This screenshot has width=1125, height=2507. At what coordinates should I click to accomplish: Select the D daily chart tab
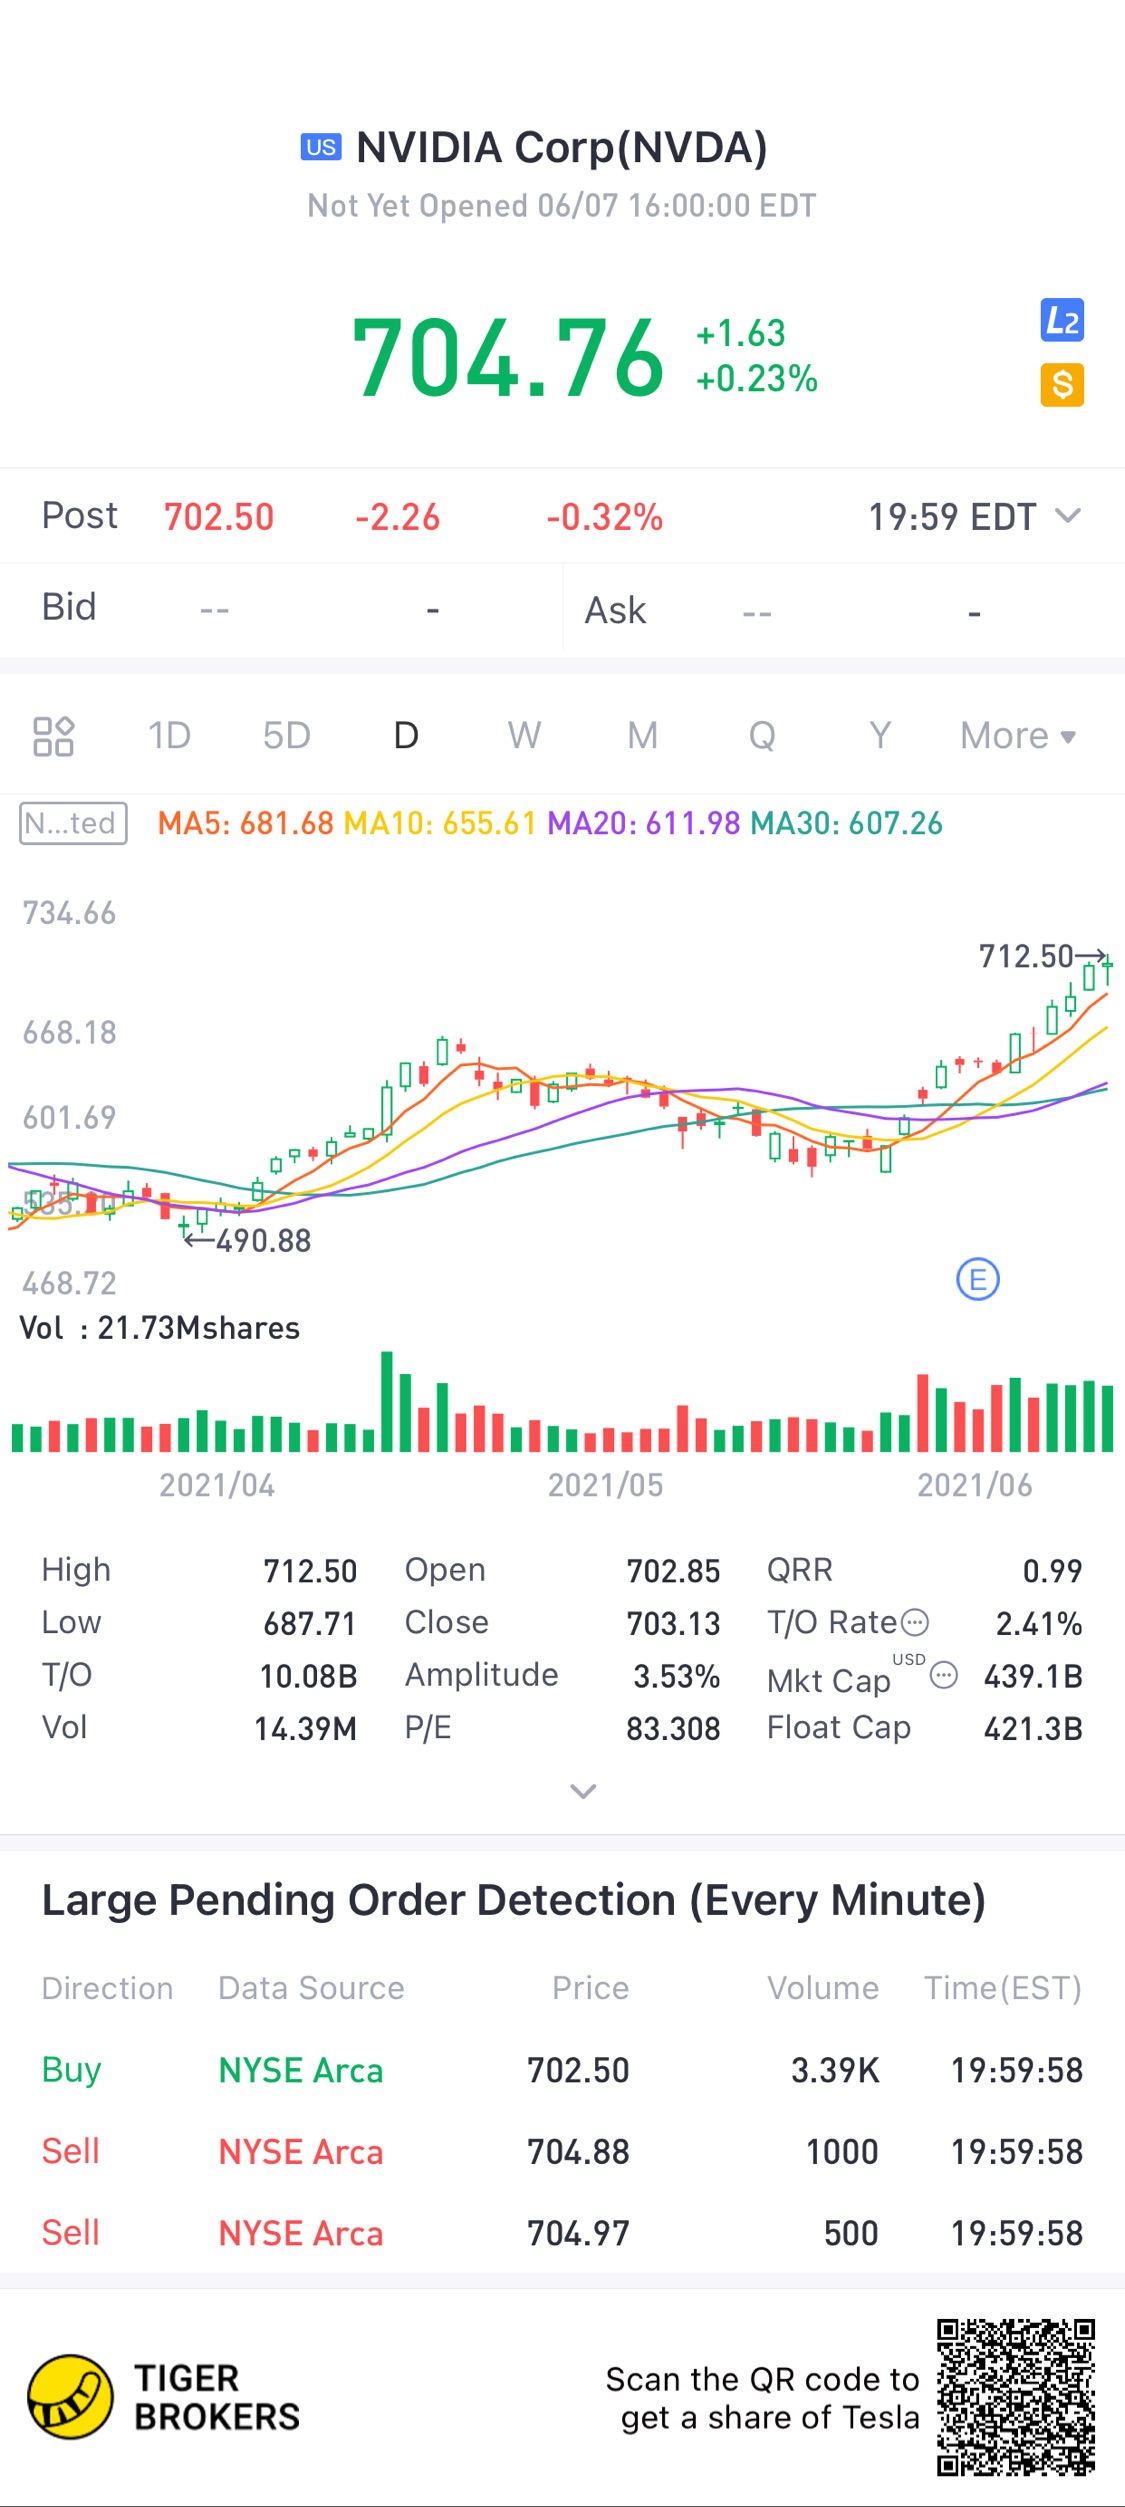click(406, 736)
